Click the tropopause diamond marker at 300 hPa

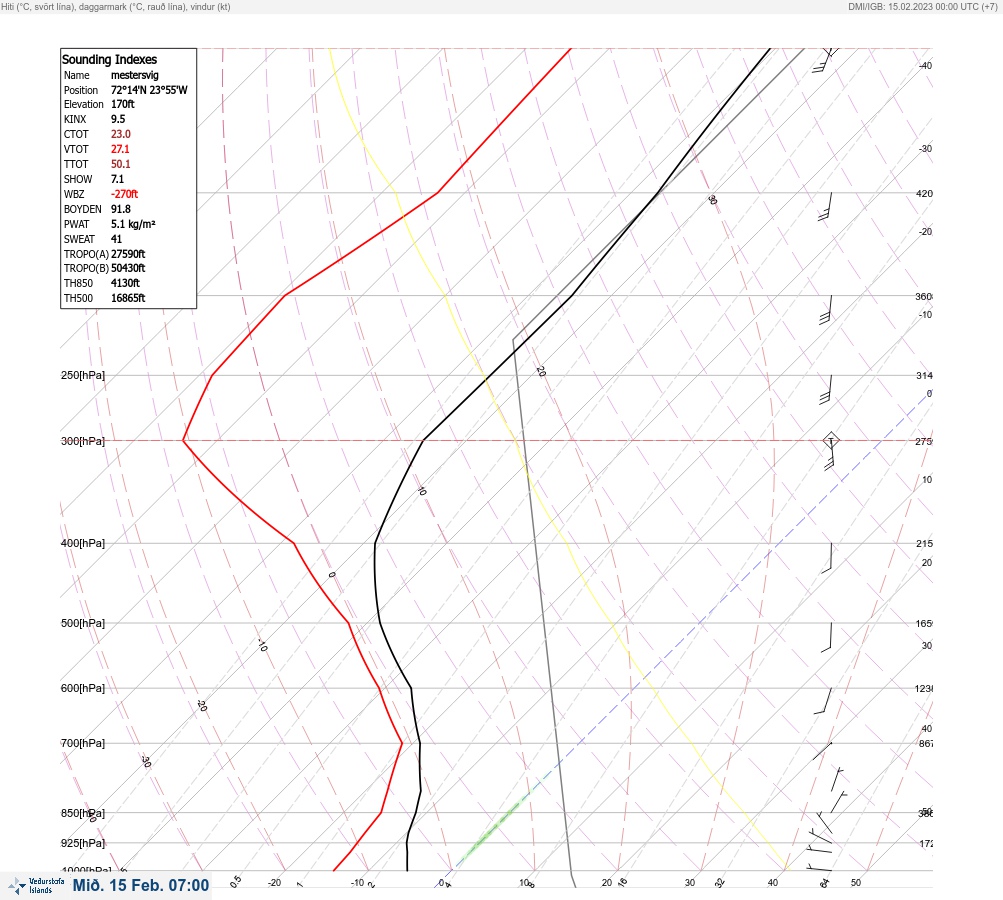830,441
